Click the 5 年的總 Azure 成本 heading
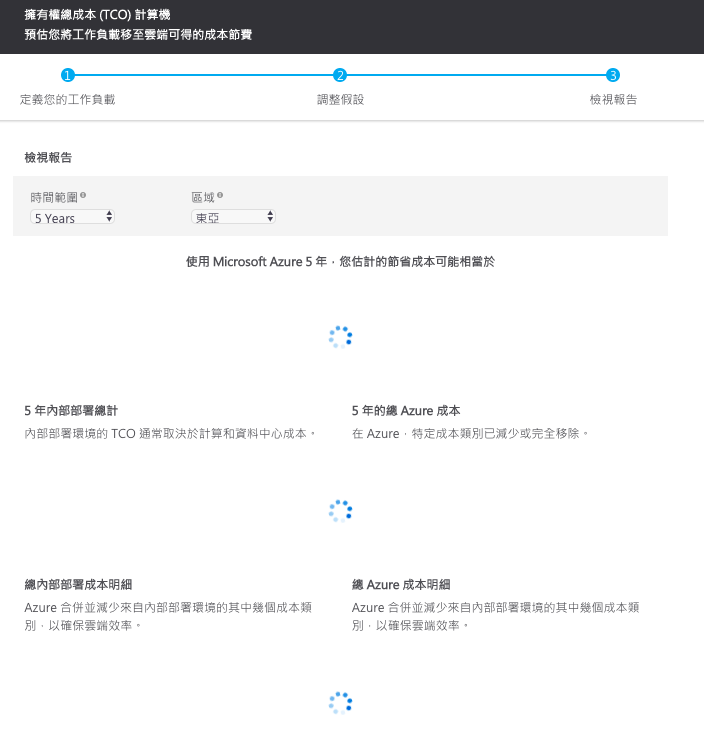The image size is (704, 730). [406, 411]
